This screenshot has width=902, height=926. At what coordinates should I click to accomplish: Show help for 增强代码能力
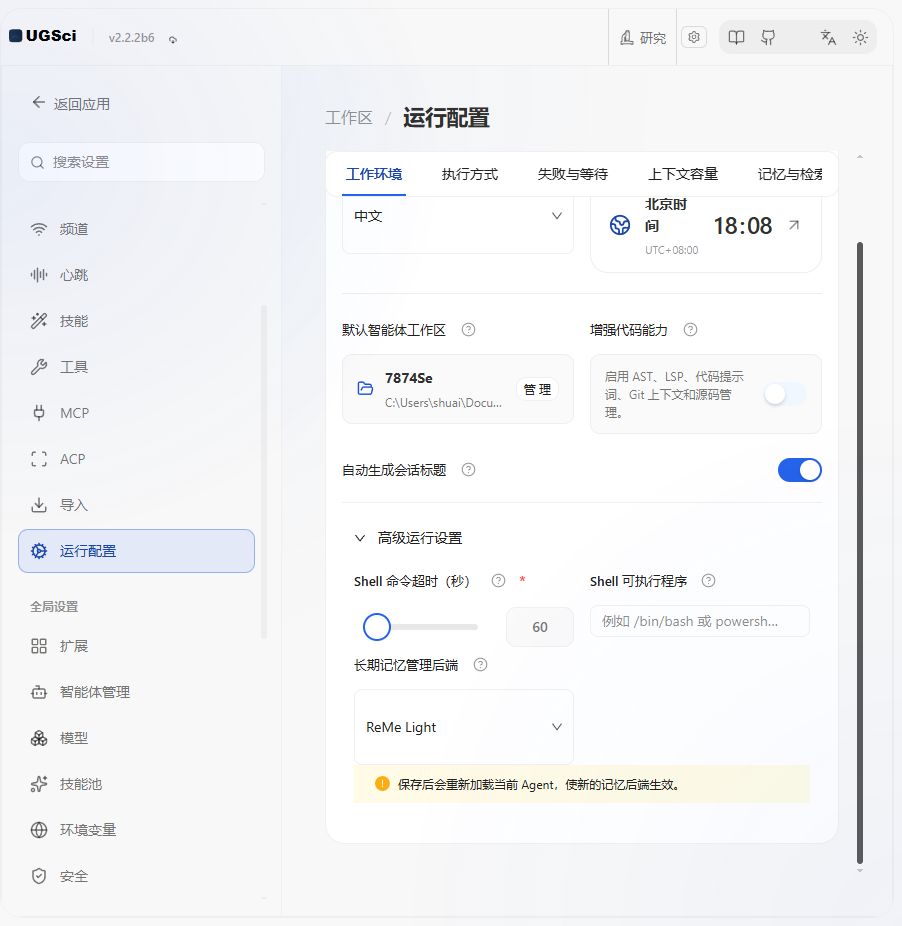coord(690,330)
